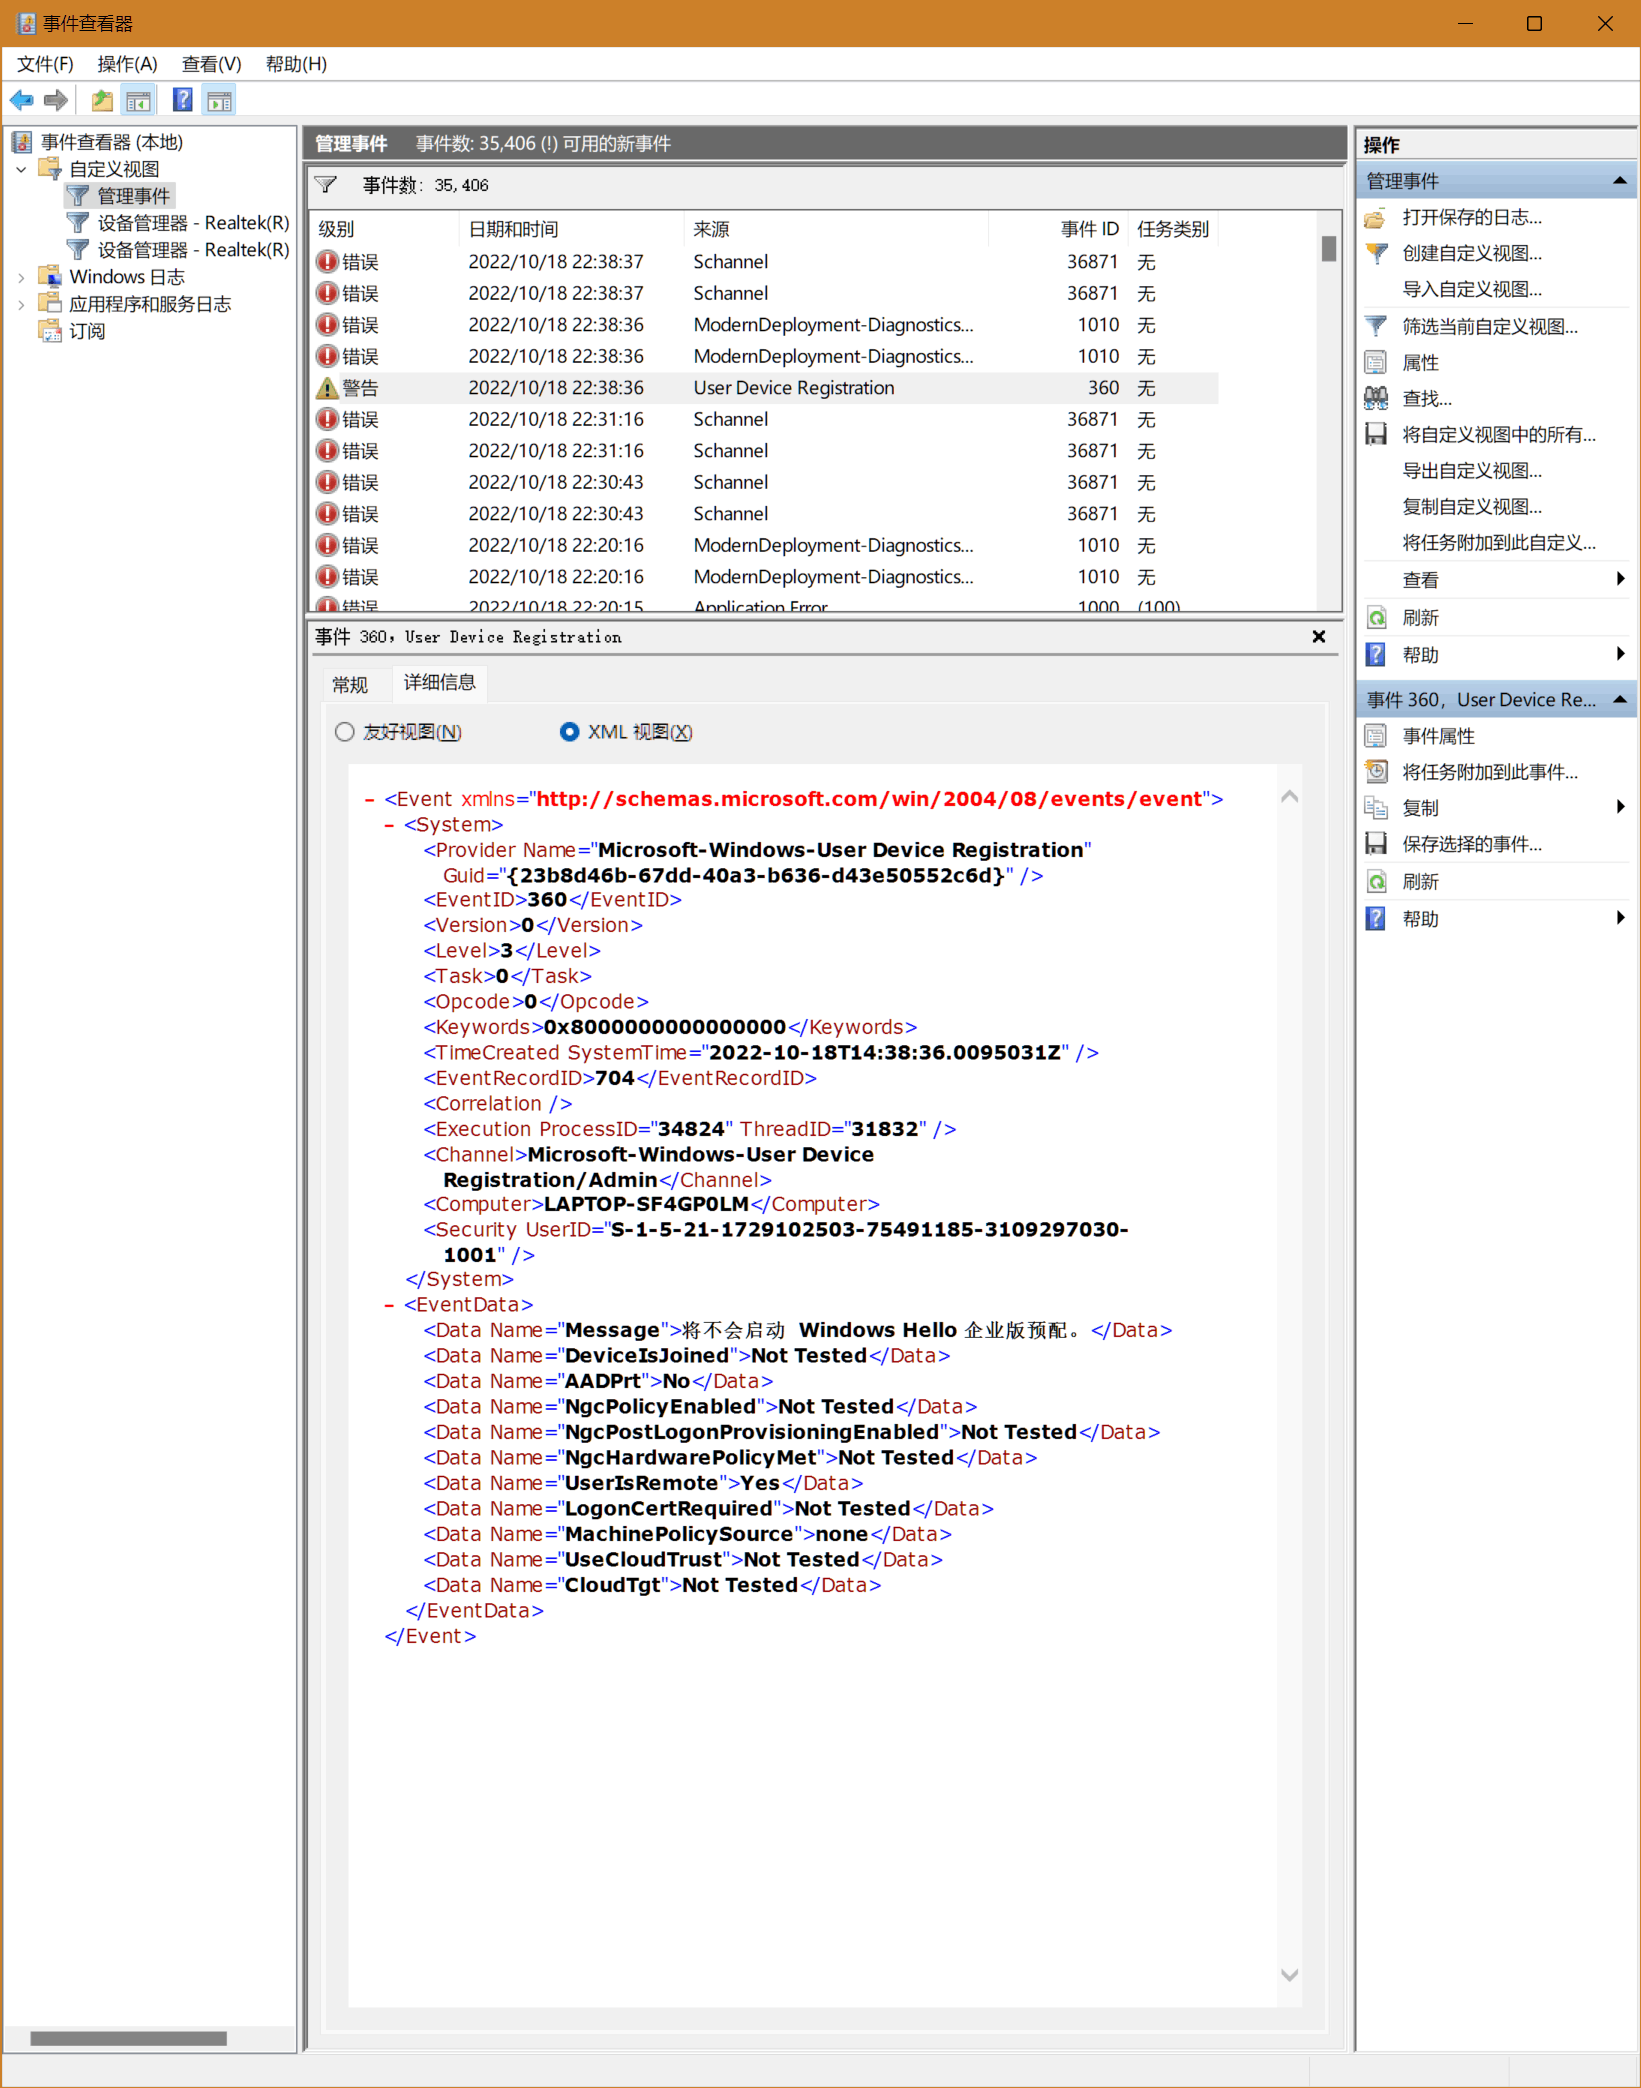Click the left tree horizontal scrollbar

[x=128, y=2038]
